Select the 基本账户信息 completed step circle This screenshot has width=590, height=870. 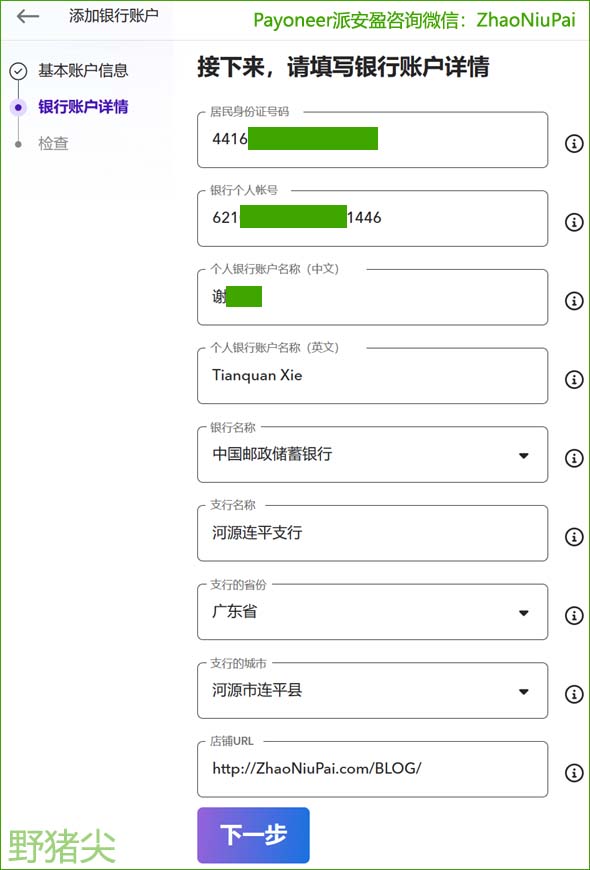[18, 71]
